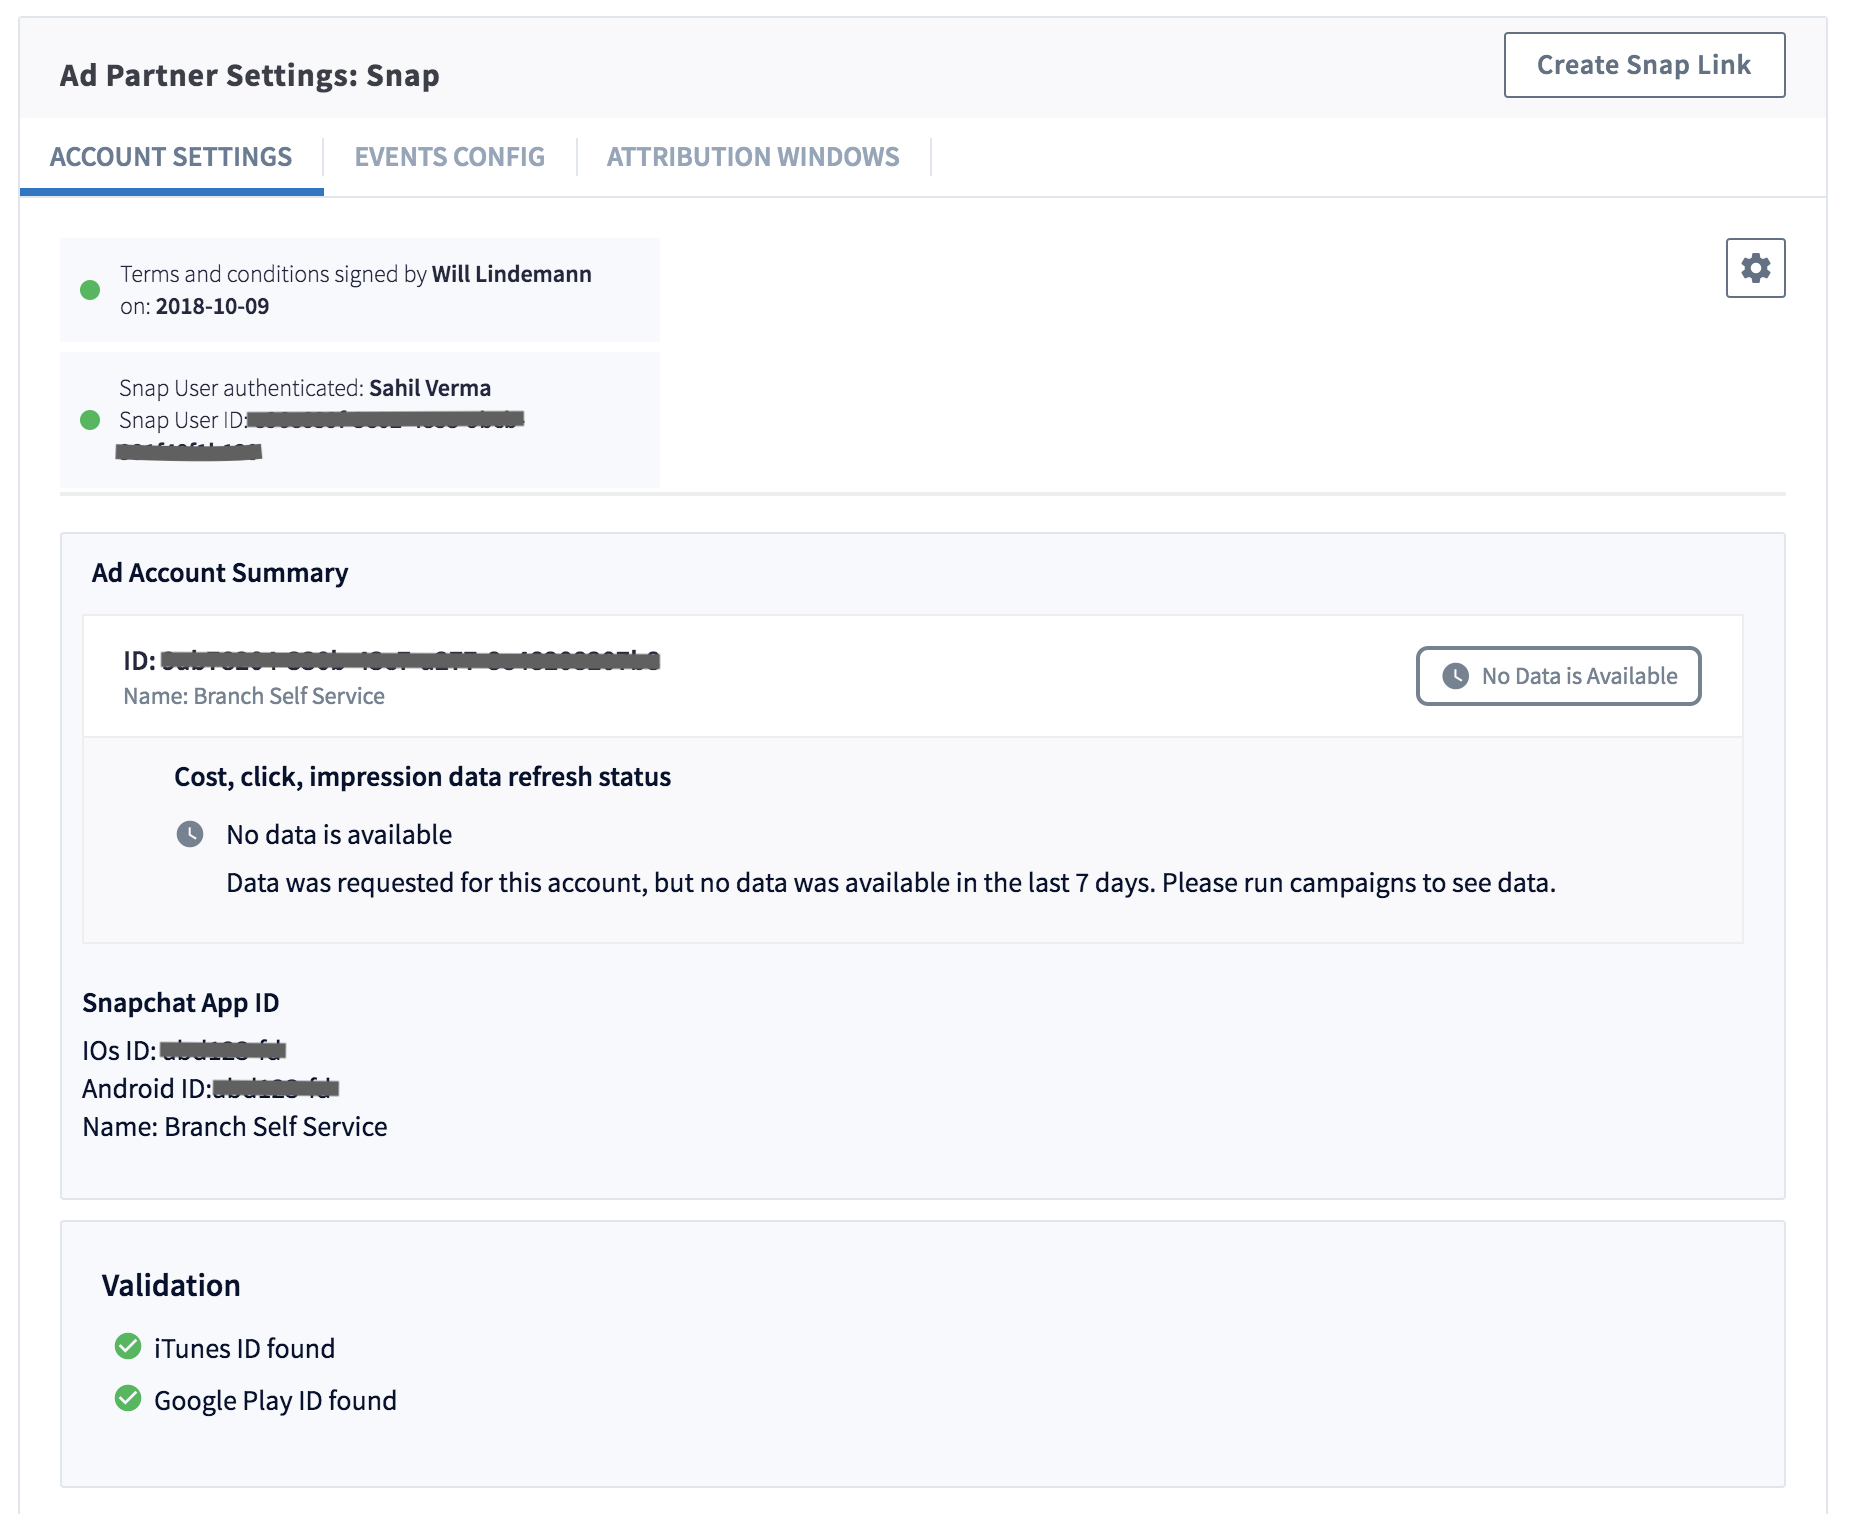Click the 'Will Lindemann' signer name
Image resolution: width=1852 pixels, height=1514 pixels.
(x=512, y=274)
